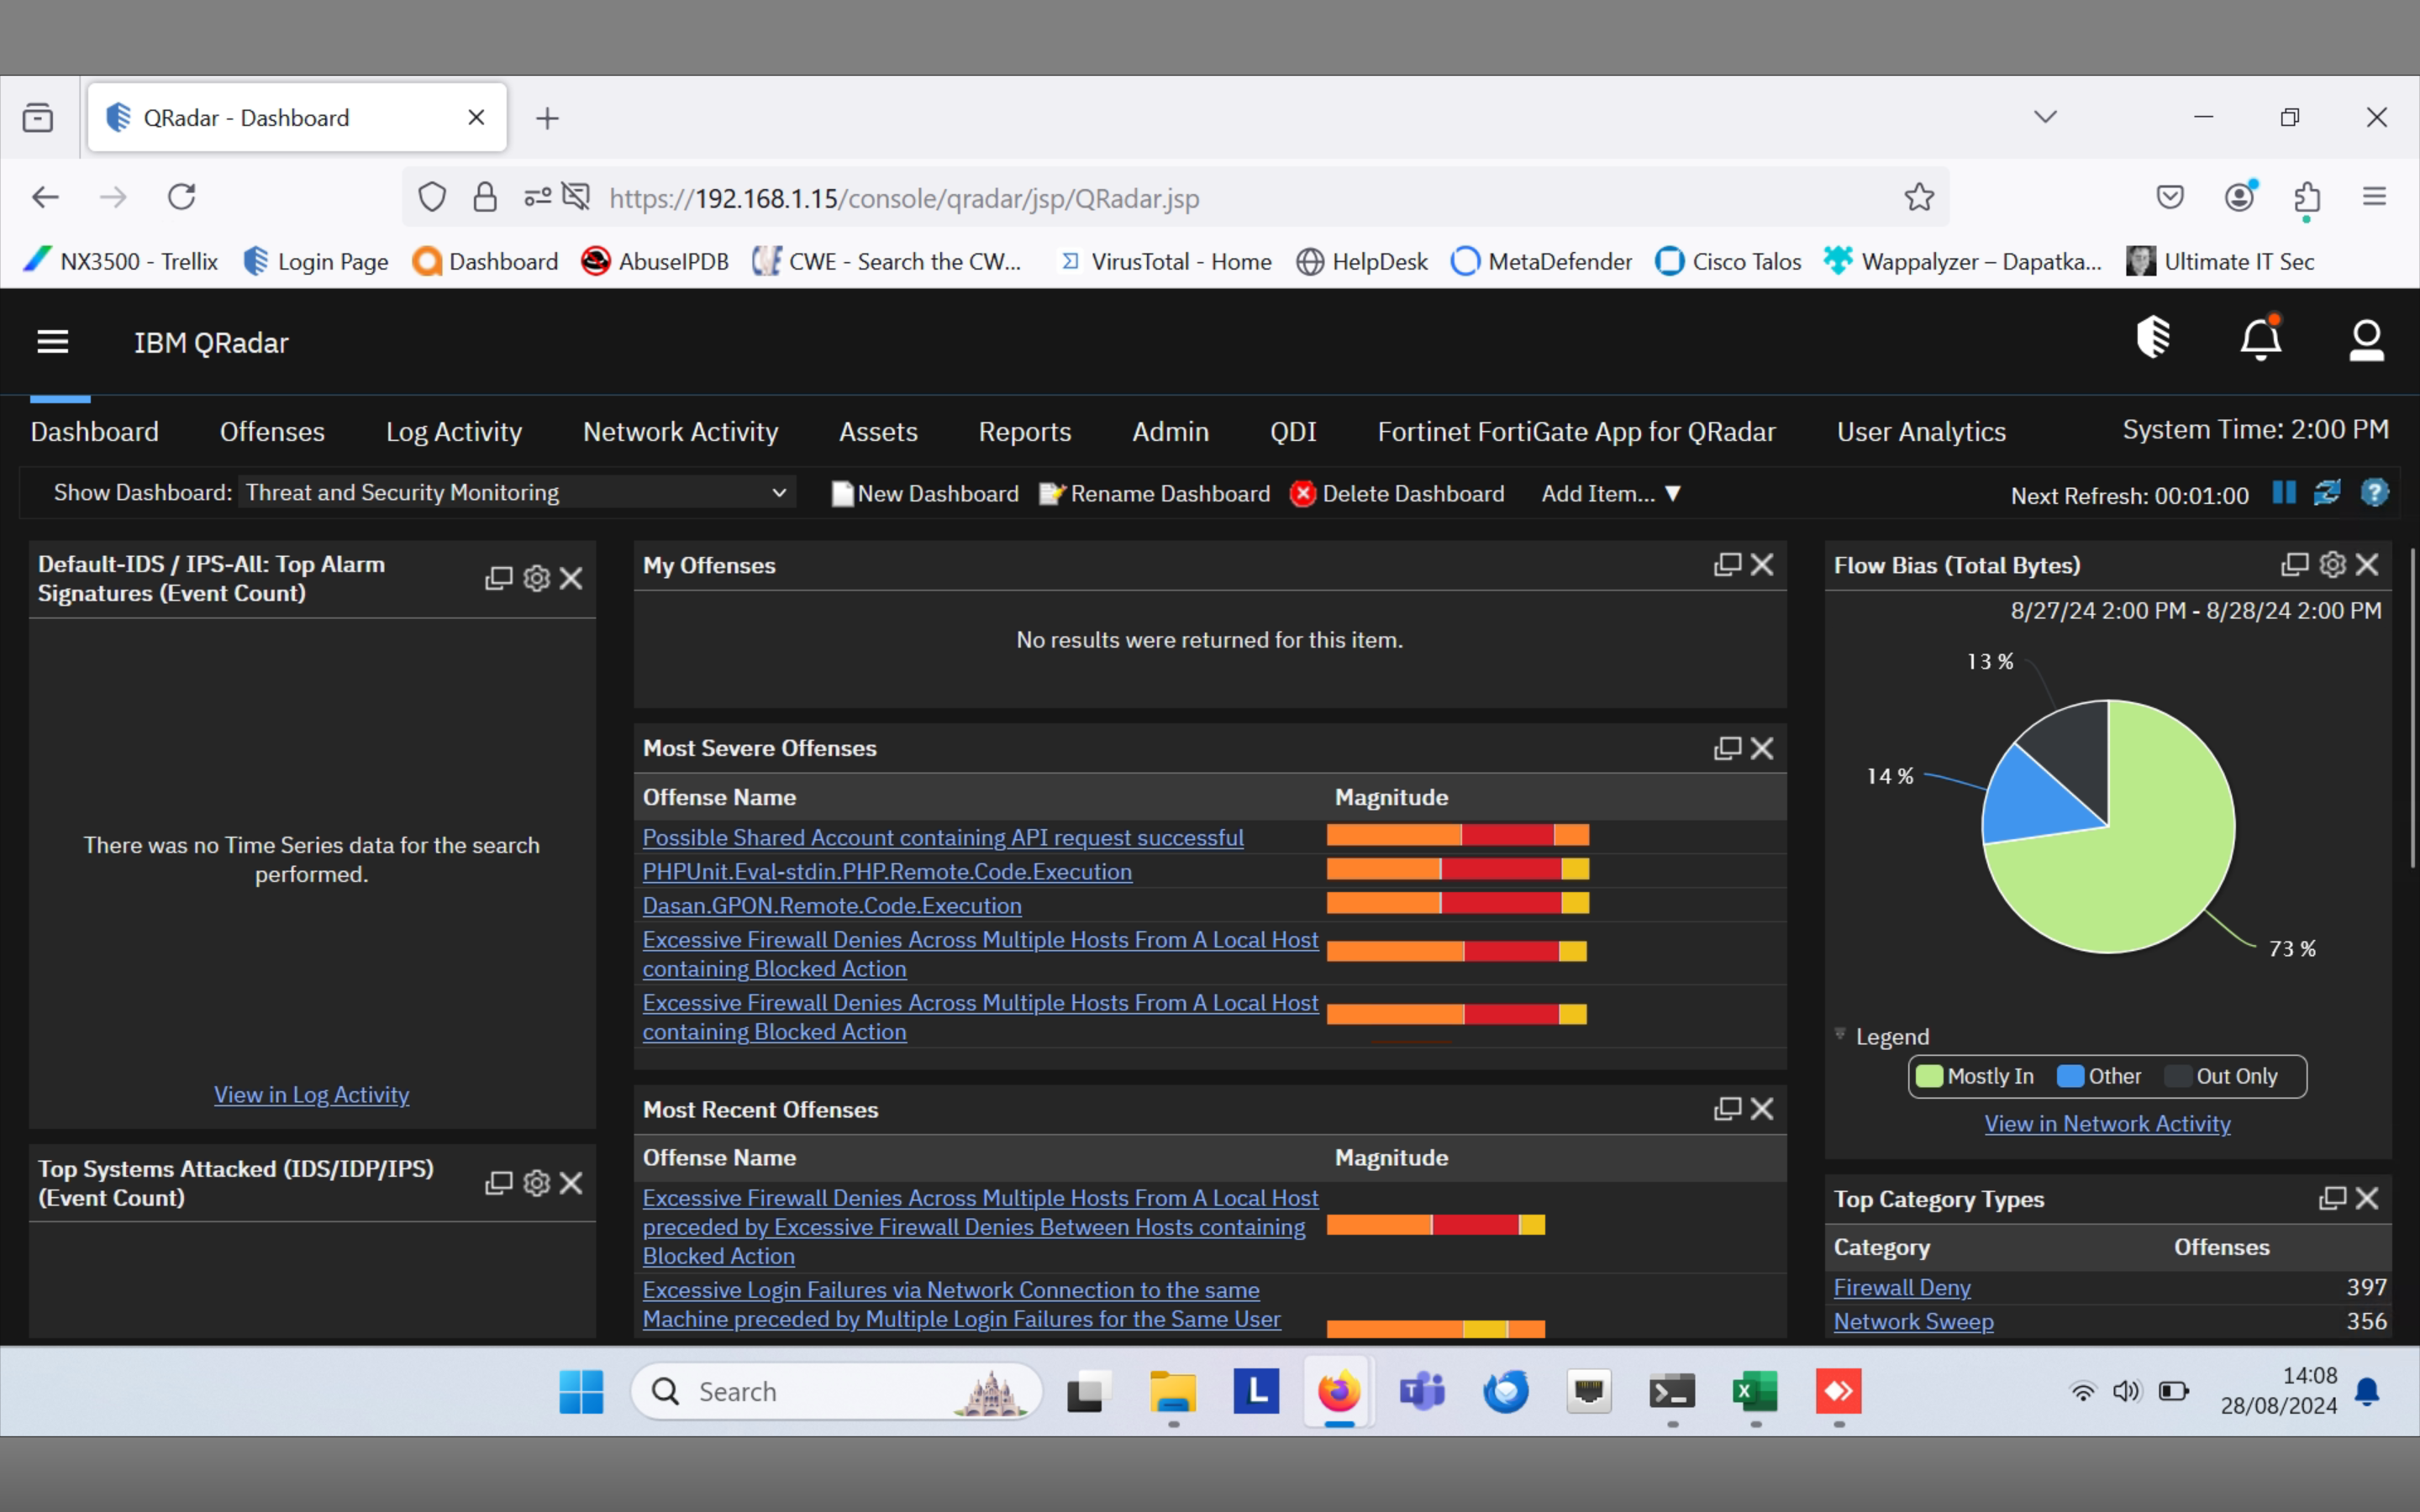Open Dasan.GPON.Remote.Code.Execution offense
2420x1512 pixels.
[832, 905]
